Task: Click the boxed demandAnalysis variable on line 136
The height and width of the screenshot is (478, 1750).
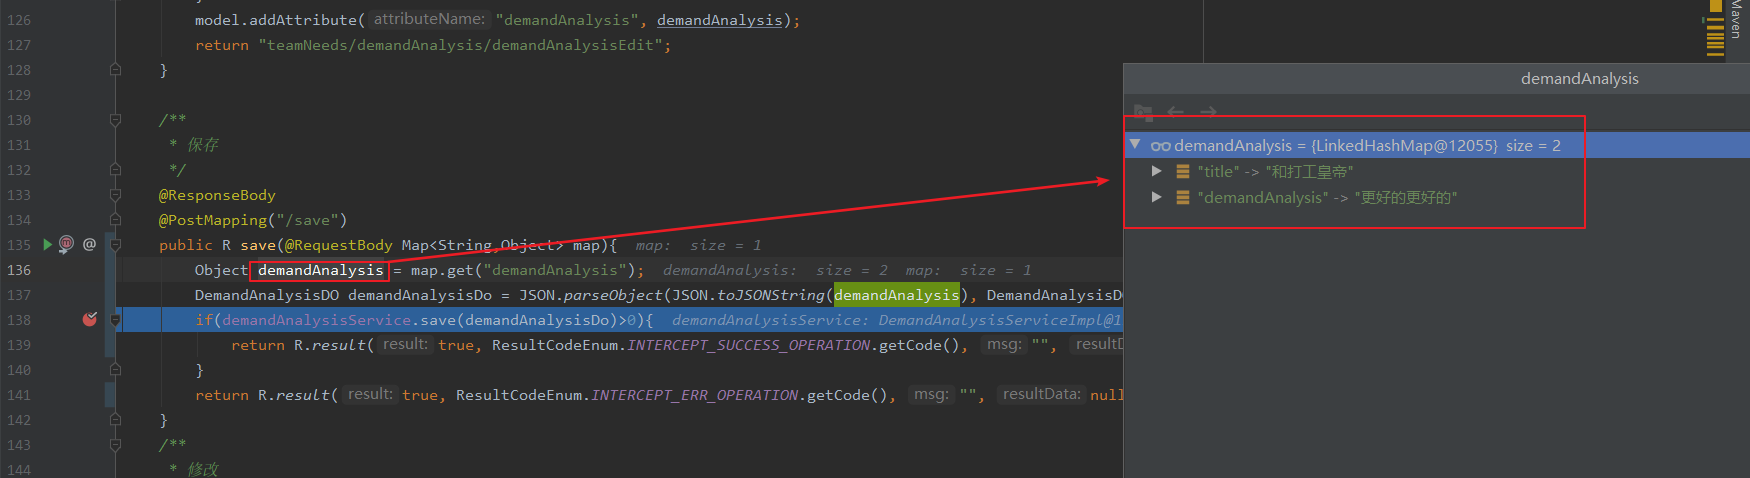Action: (320, 270)
